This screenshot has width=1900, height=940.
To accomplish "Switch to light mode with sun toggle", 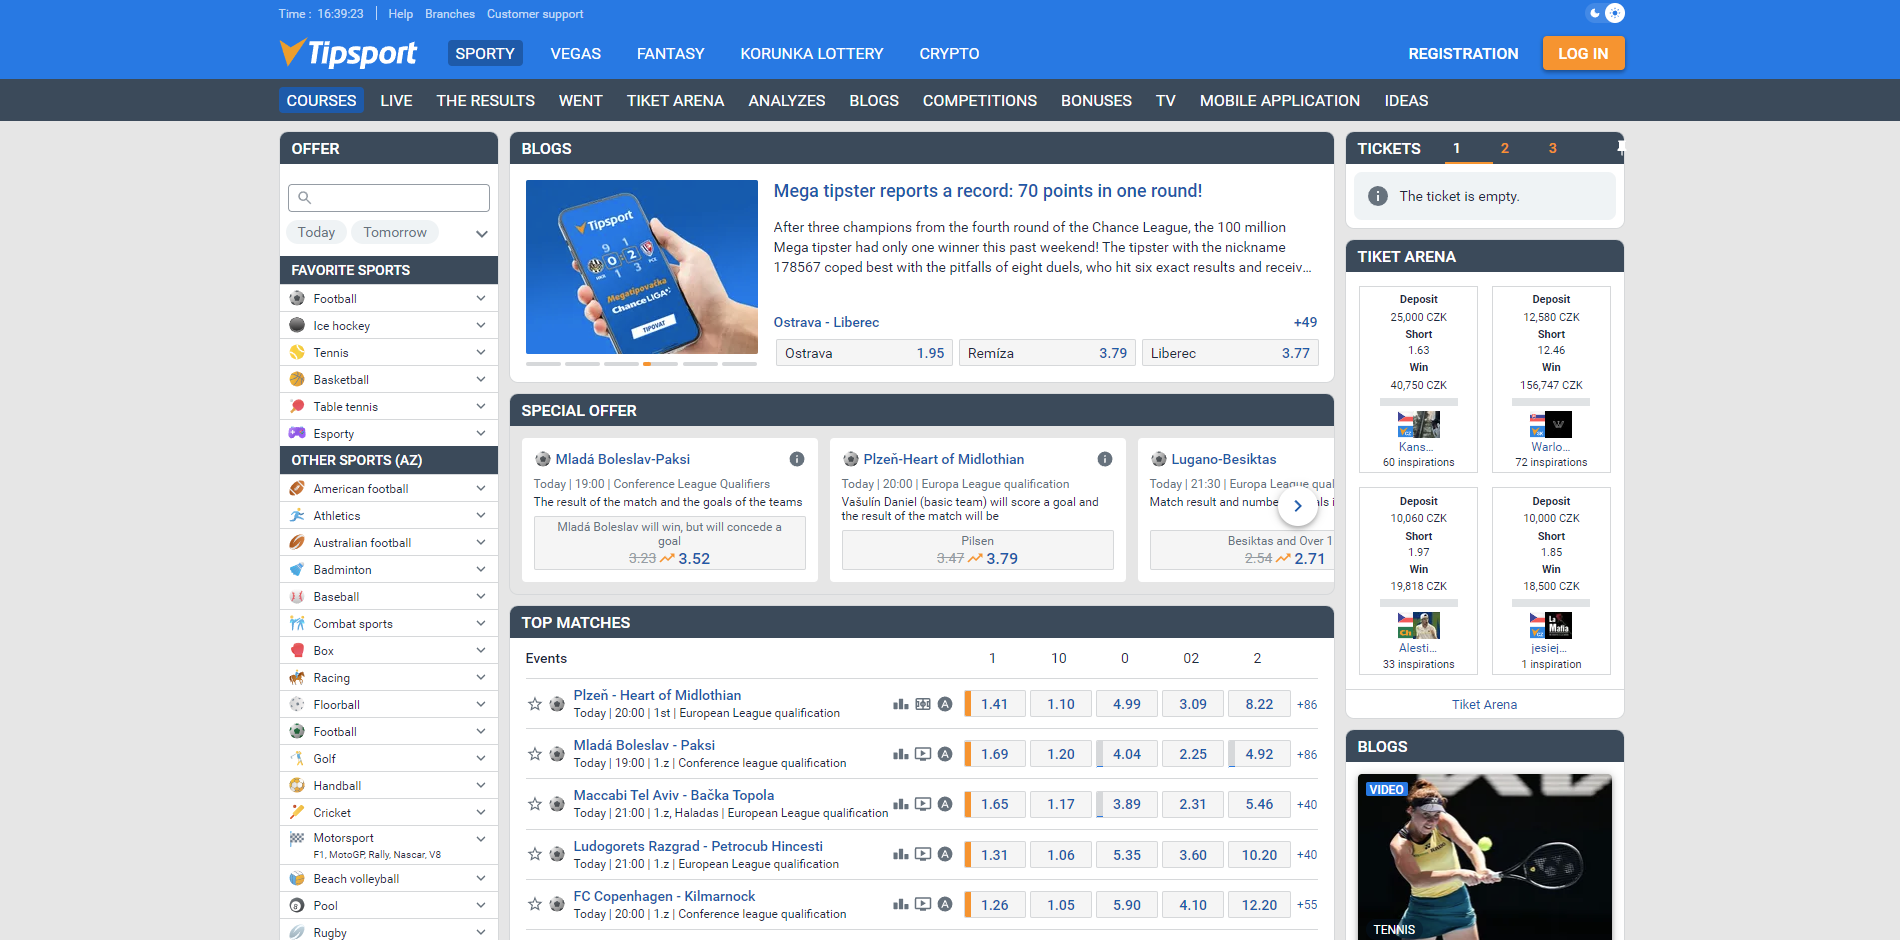I will pos(1615,13).
